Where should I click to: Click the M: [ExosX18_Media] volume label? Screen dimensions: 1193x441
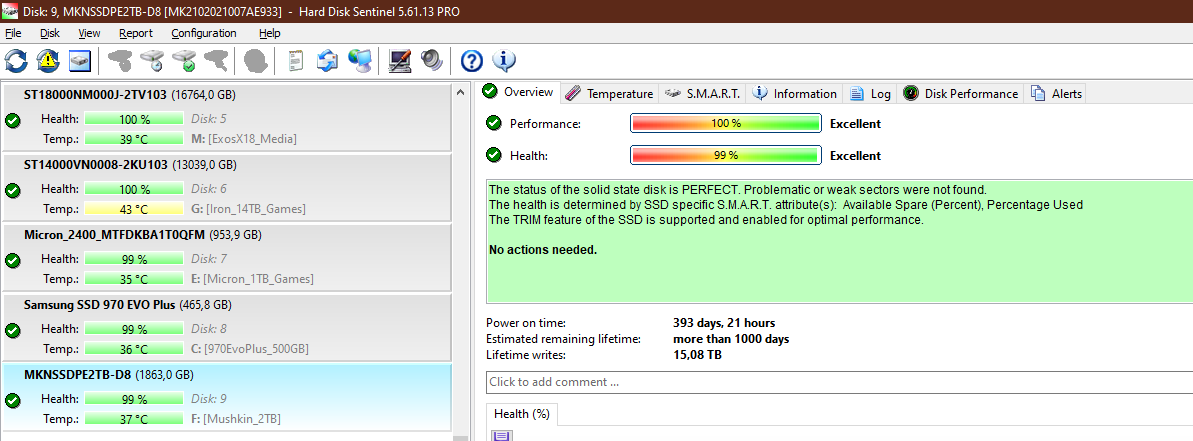coord(243,138)
